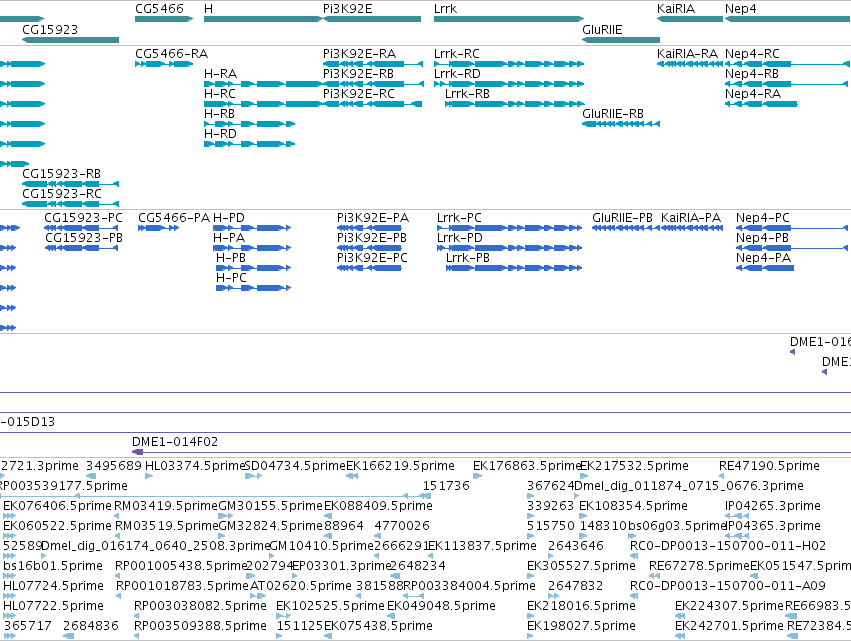Click the EK102525.5prime EST marker
Image resolution: width=851 pixels, height=641 pixels.
(283, 617)
